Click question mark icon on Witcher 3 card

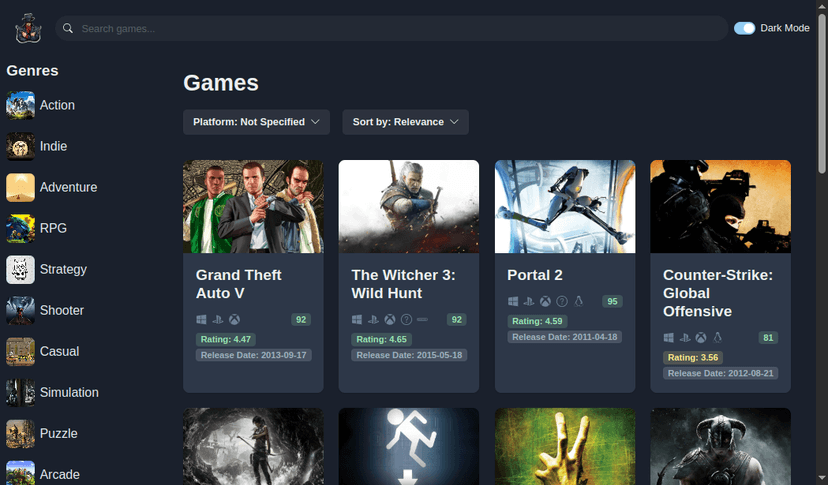406,320
